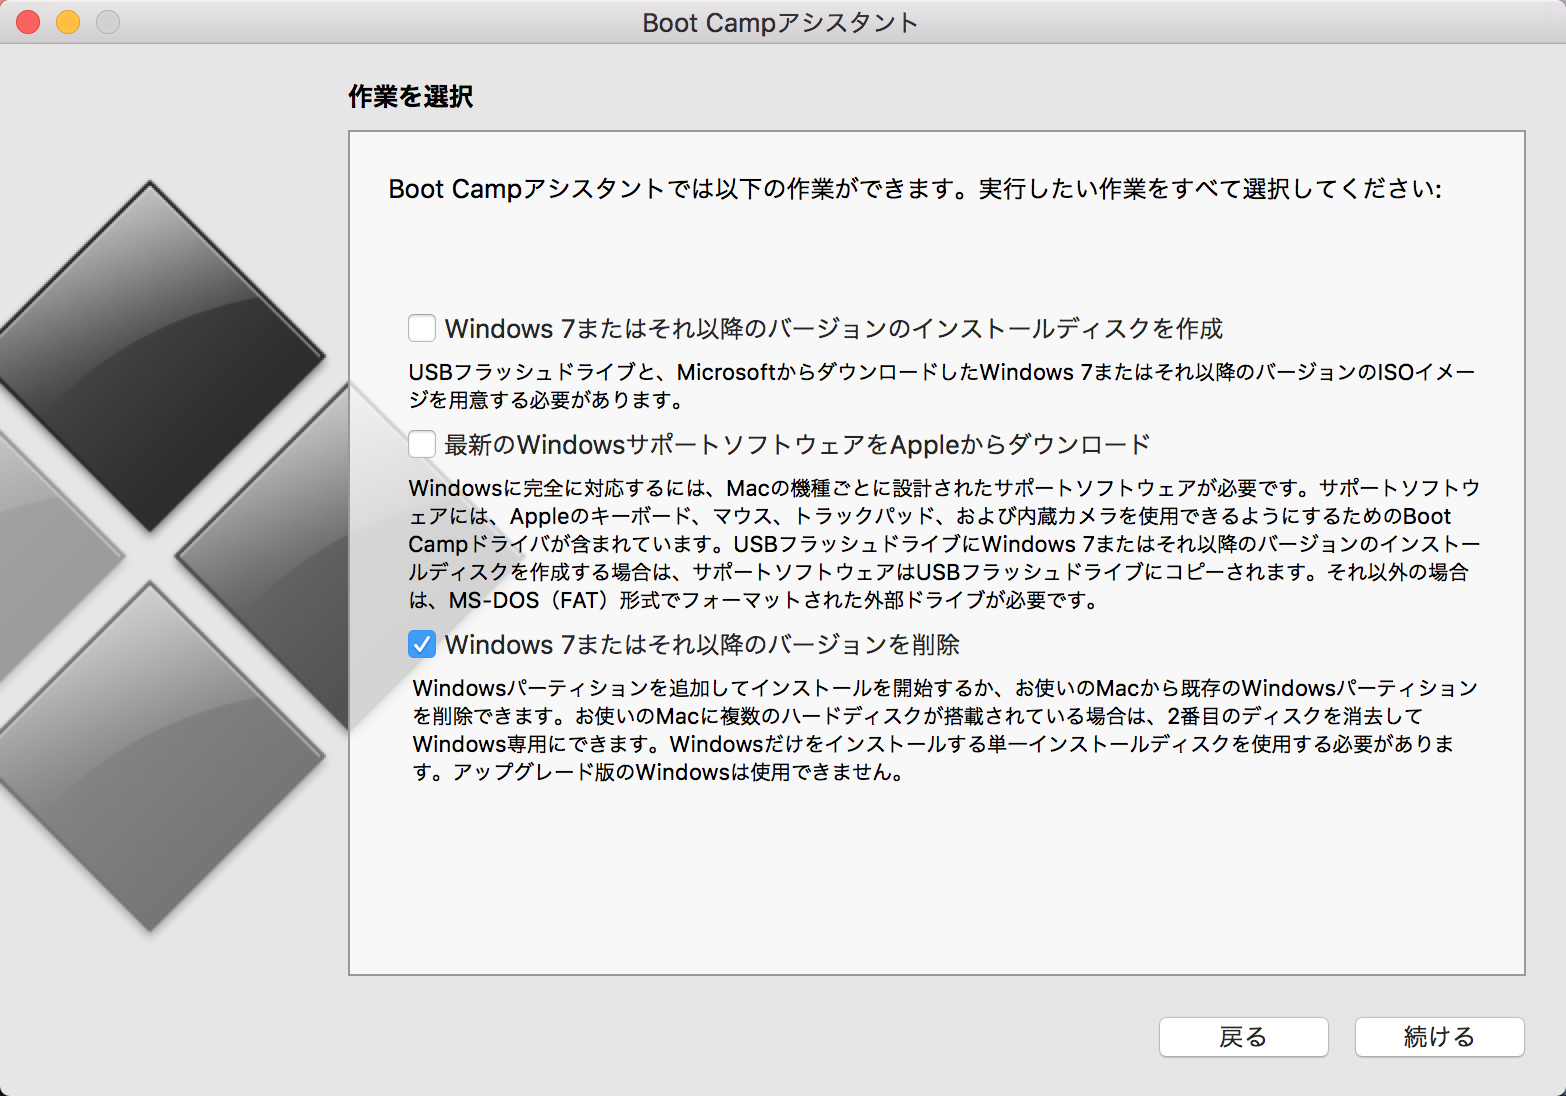The width and height of the screenshot is (1566, 1096).
Task: Close the Boot Camp Assistant window
Action: click(x=28, y=22)
